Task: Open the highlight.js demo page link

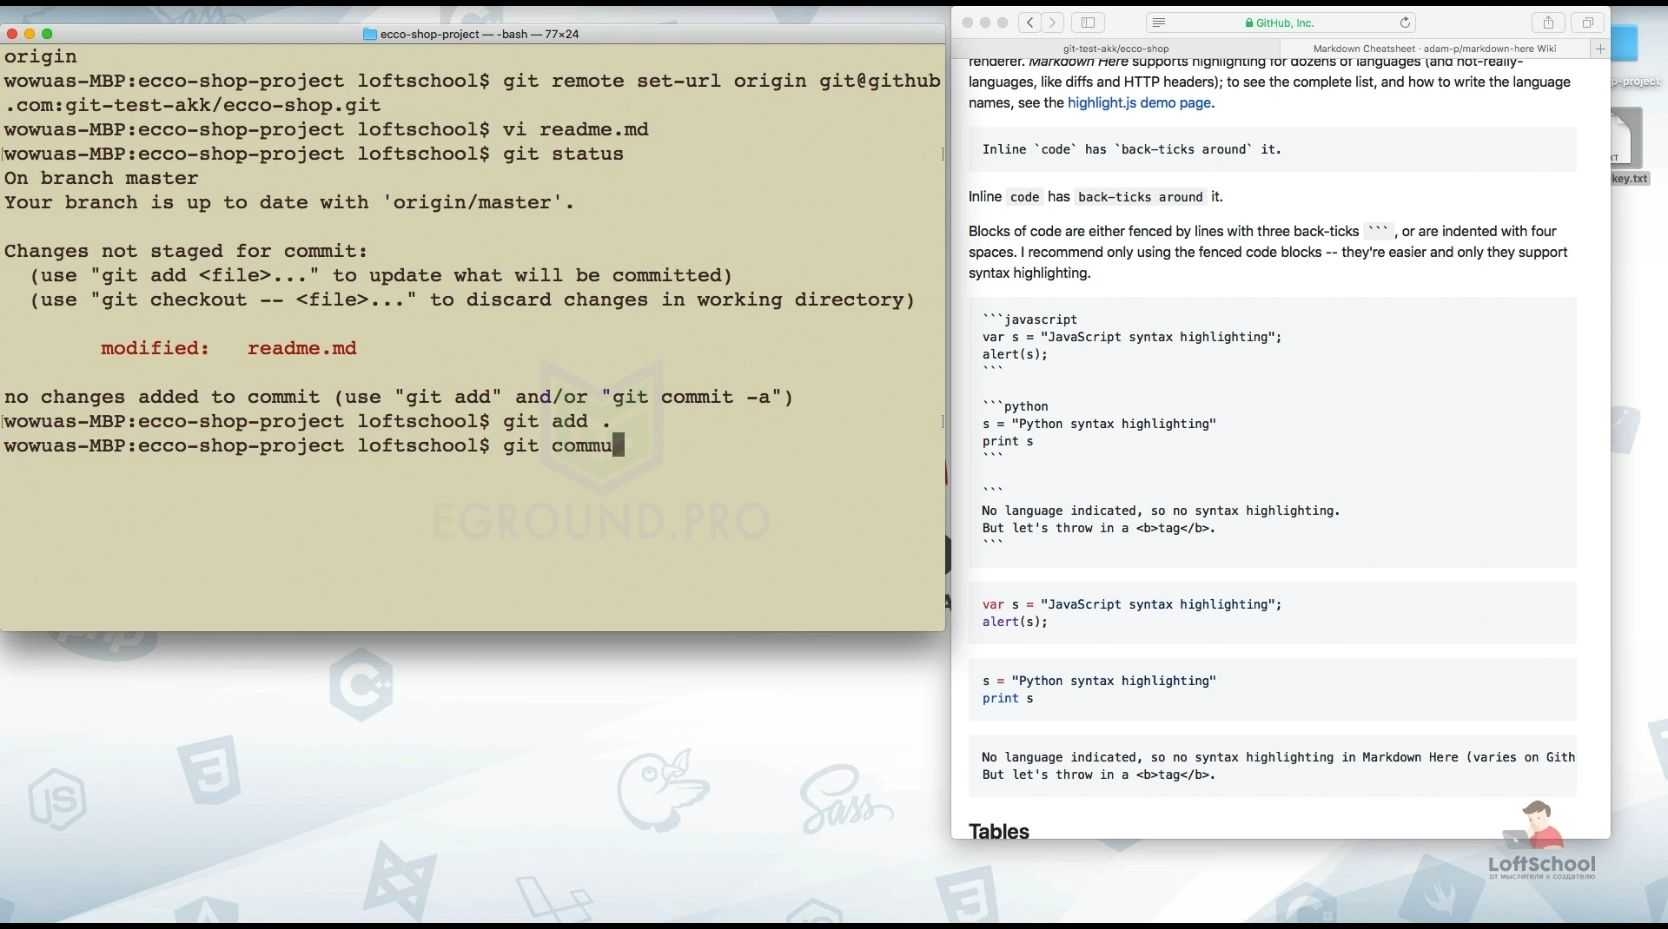Action: (1140, 103)
